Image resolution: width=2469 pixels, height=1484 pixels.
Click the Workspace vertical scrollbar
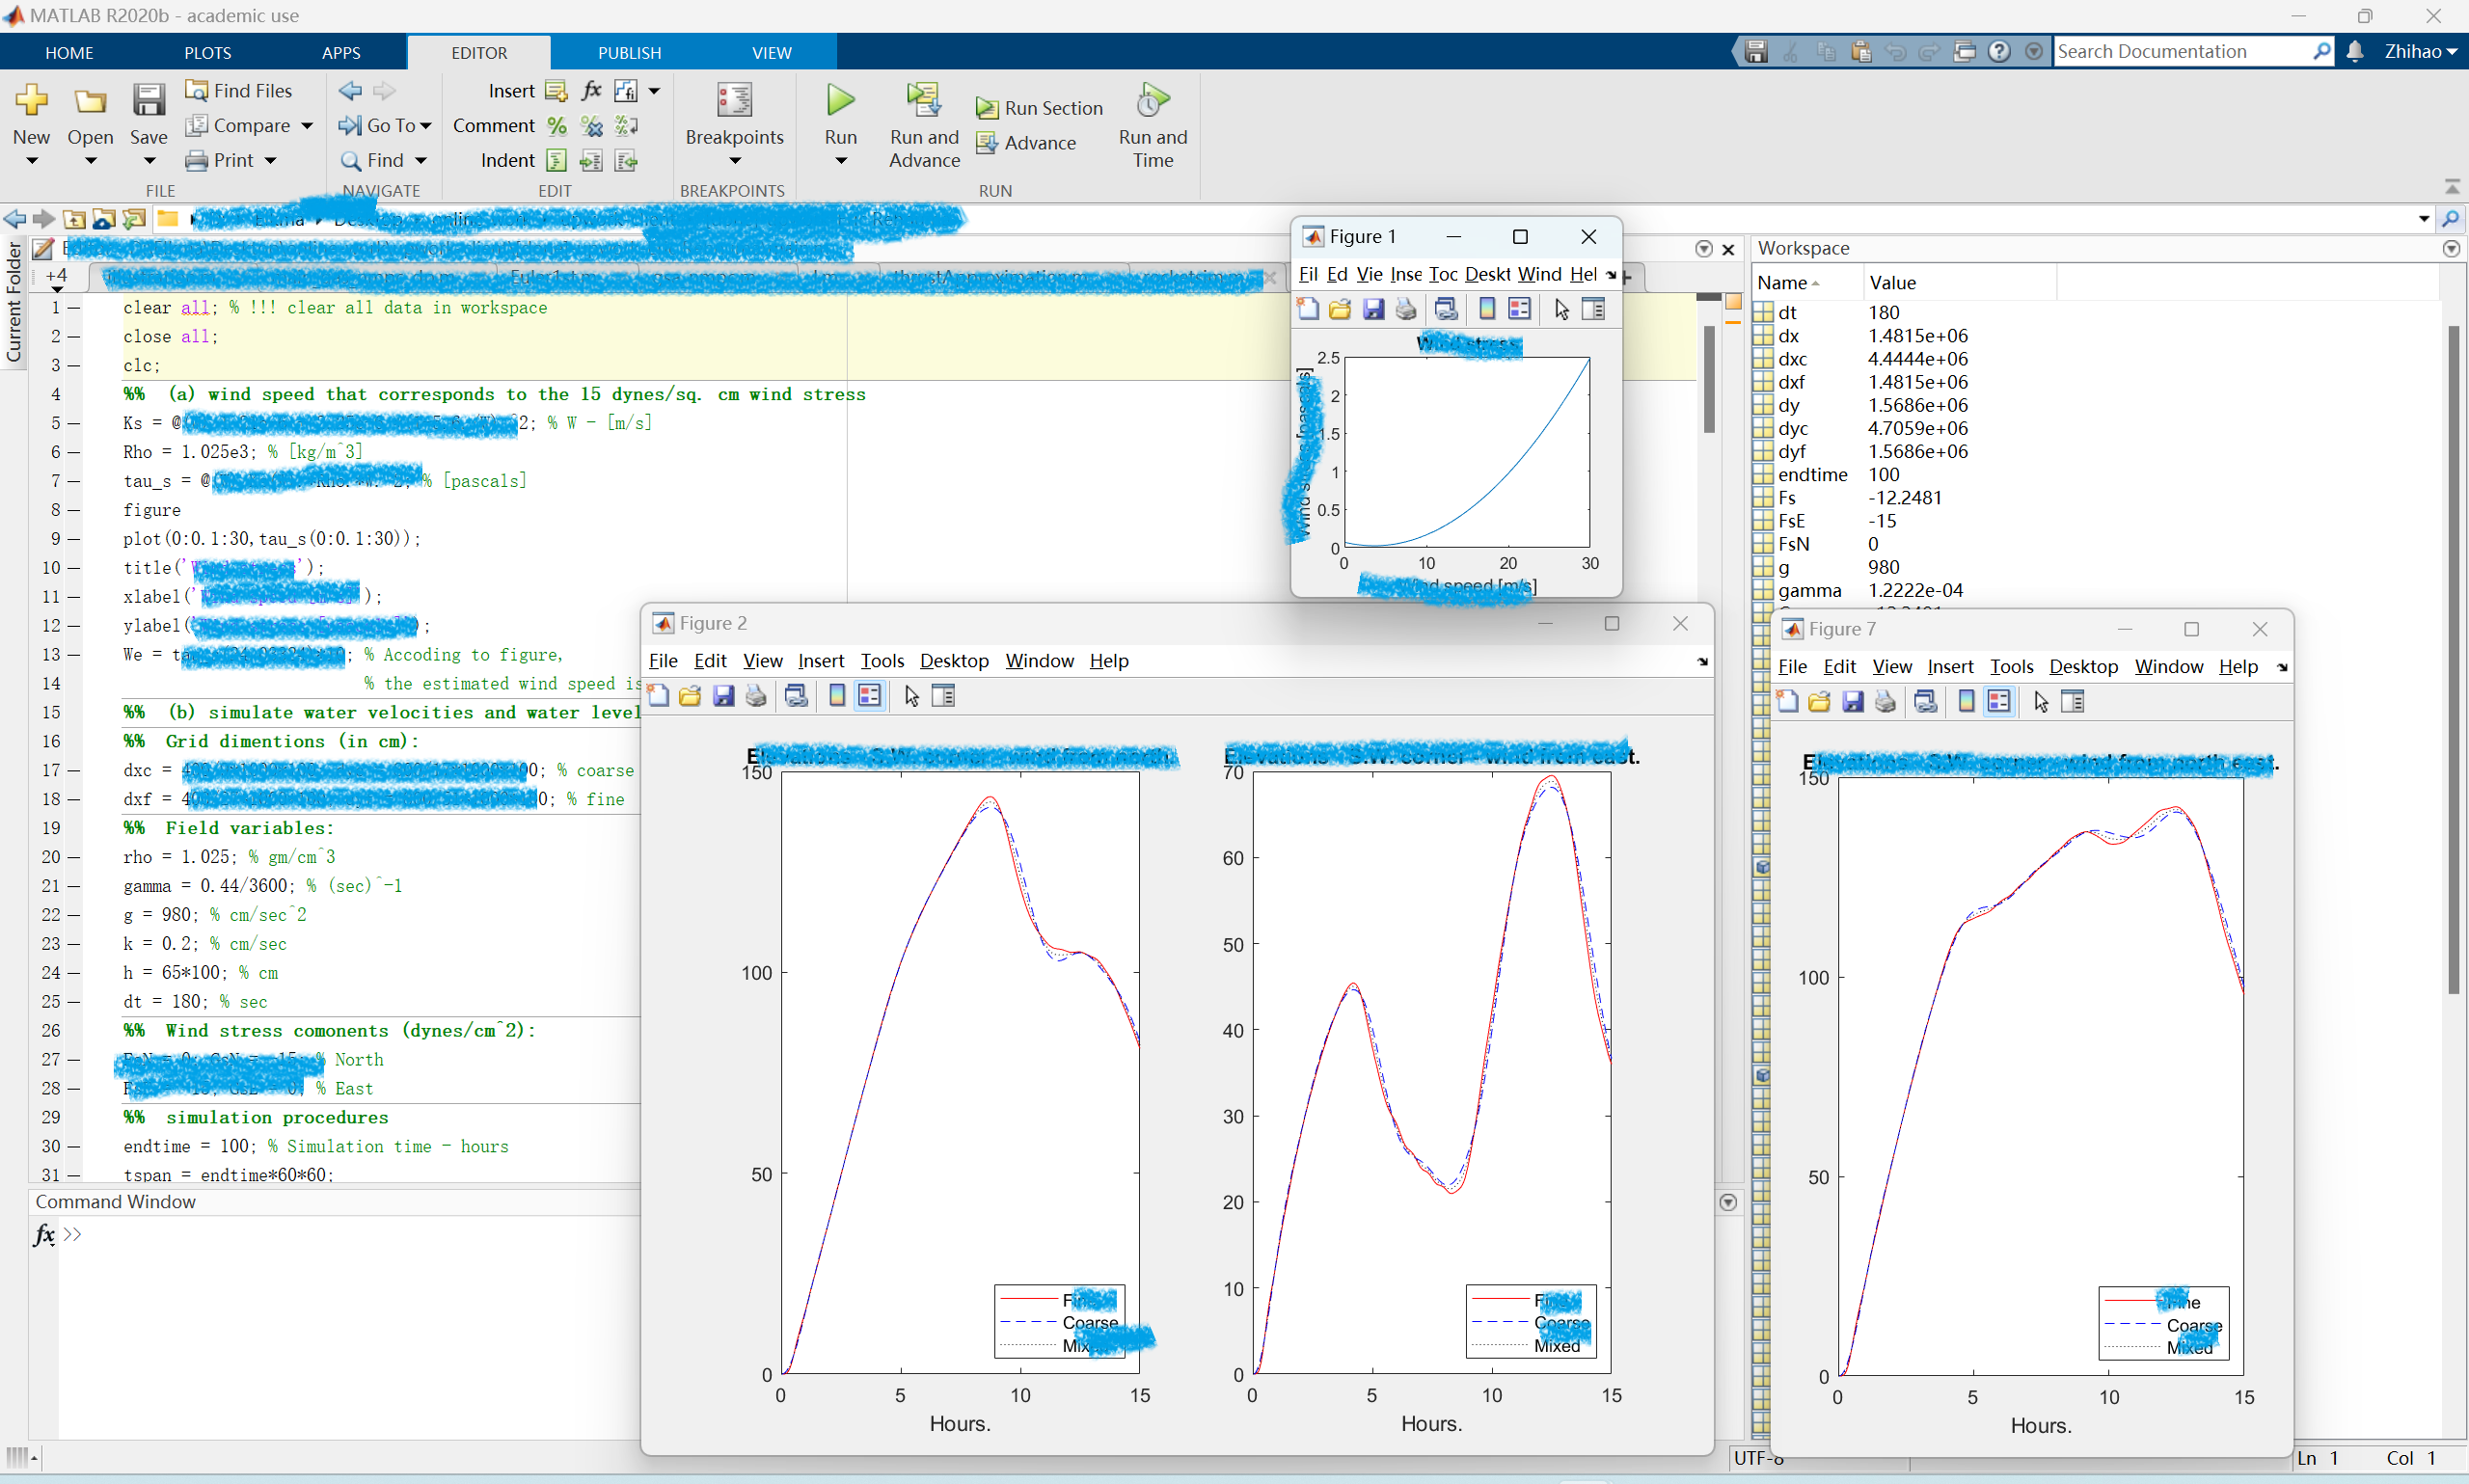[2452, 660]
